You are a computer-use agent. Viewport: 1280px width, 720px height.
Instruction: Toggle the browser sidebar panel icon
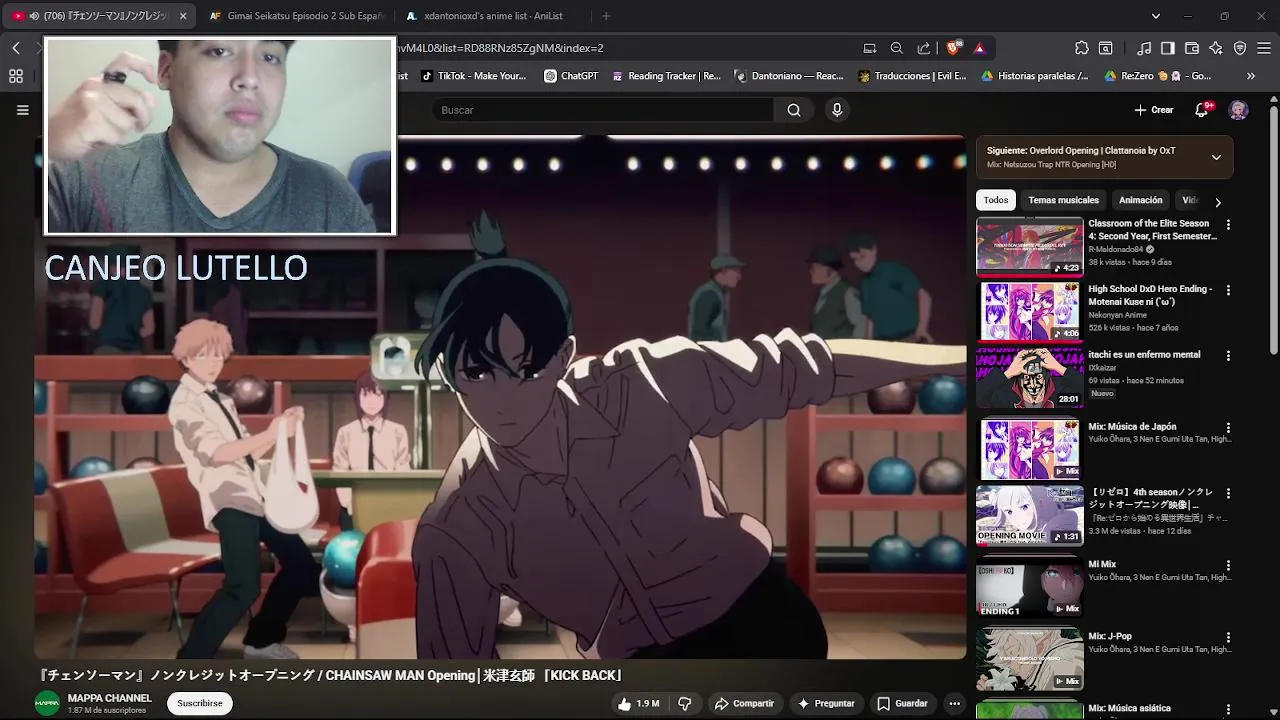pyautogui.click(x=1168, y=48)
